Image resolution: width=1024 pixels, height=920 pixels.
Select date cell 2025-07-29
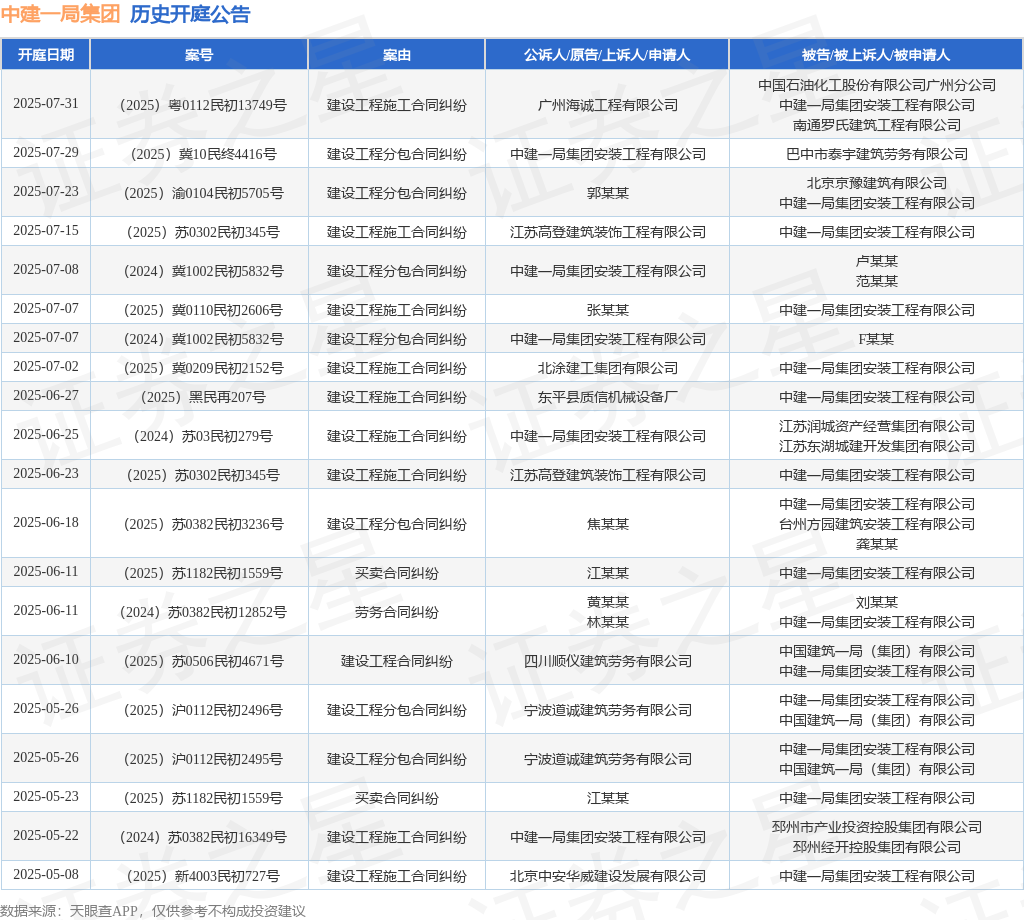click(x=46, y=153)
